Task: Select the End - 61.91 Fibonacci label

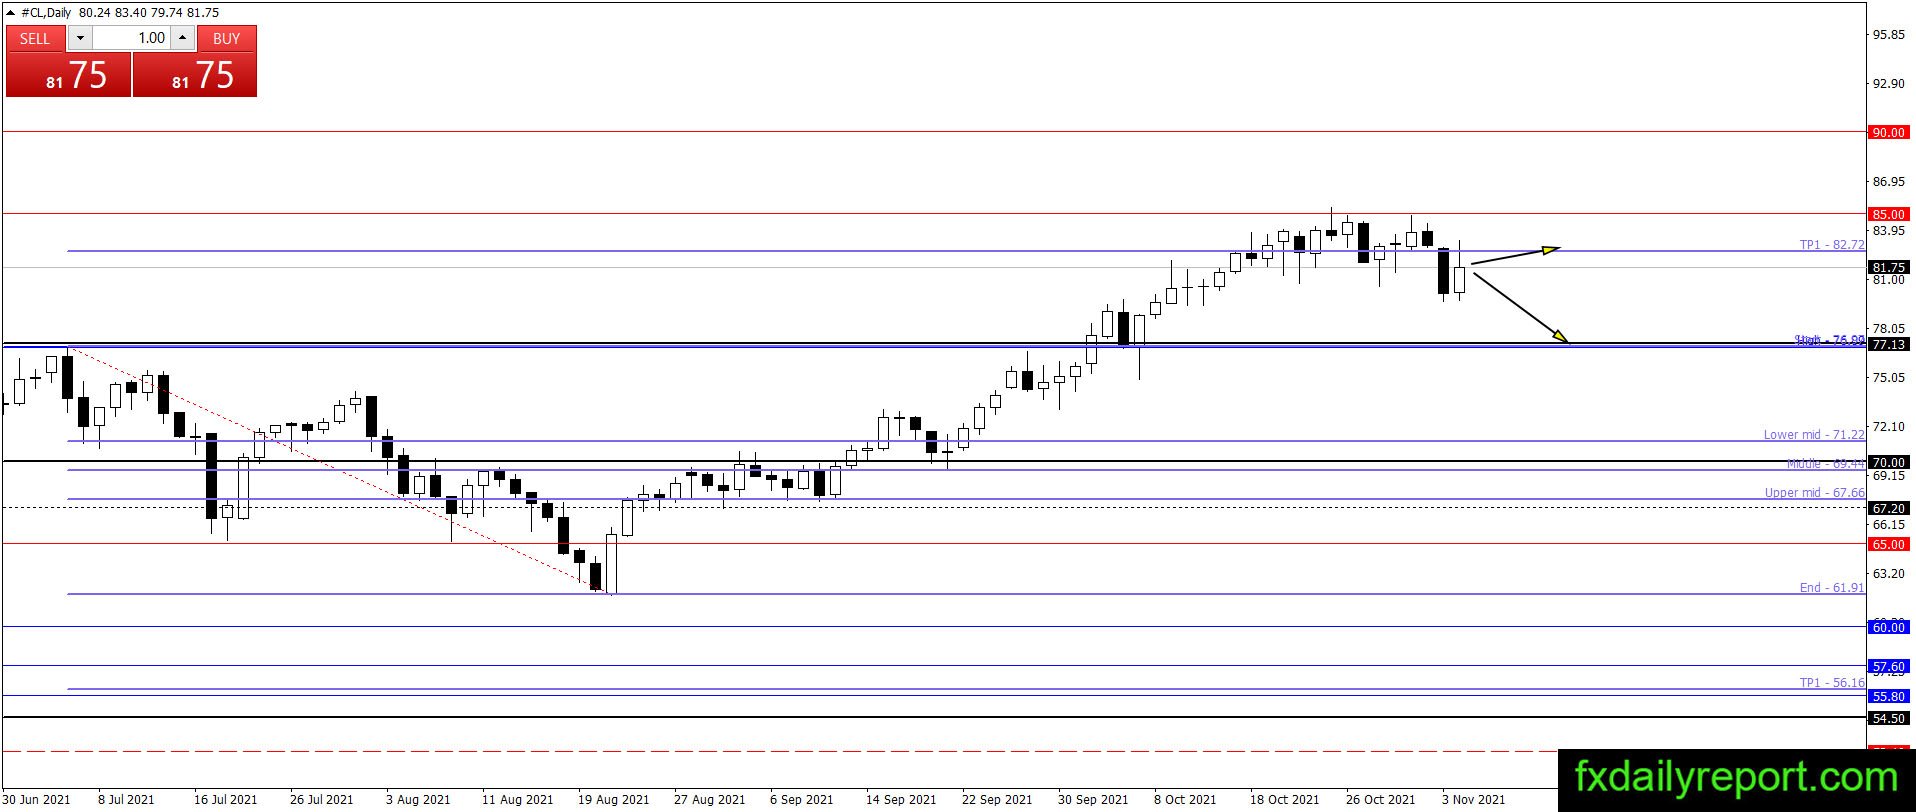Action: (x=1832, y=587)
